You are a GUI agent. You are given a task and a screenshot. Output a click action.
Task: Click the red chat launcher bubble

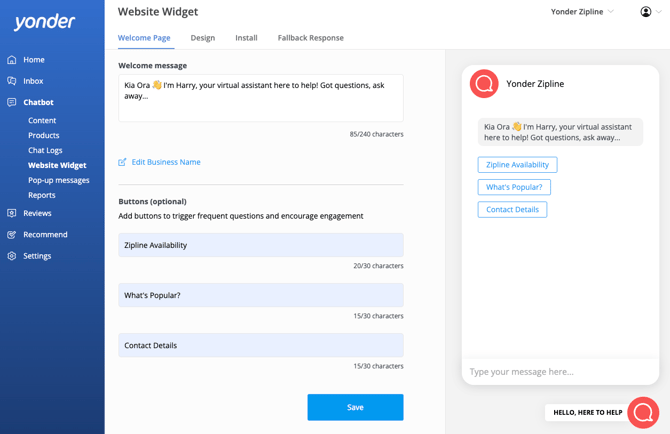coord(643,413)
